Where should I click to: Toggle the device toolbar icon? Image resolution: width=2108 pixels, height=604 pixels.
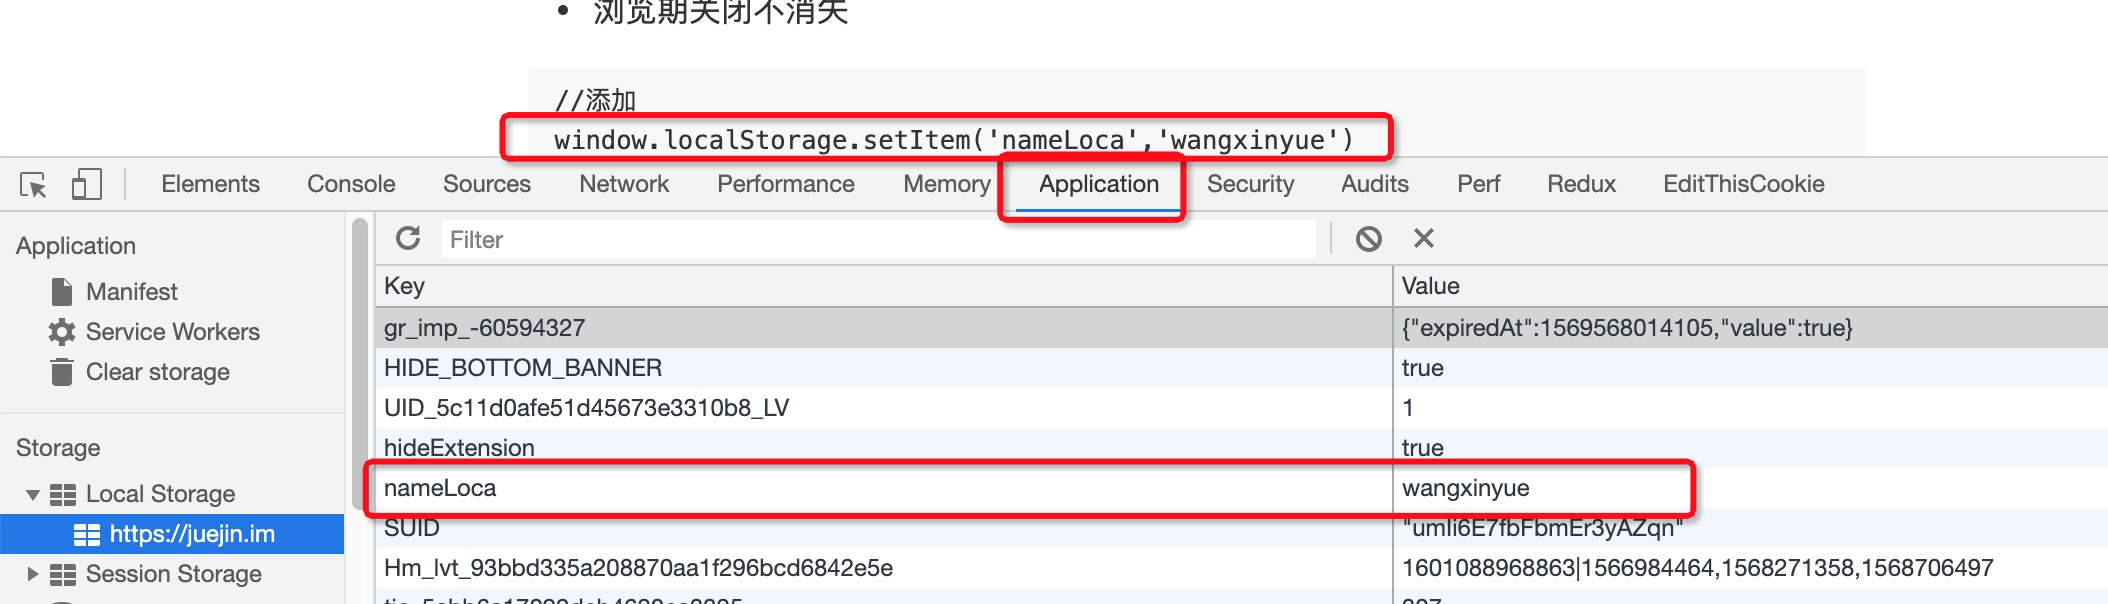coord(87,184)
